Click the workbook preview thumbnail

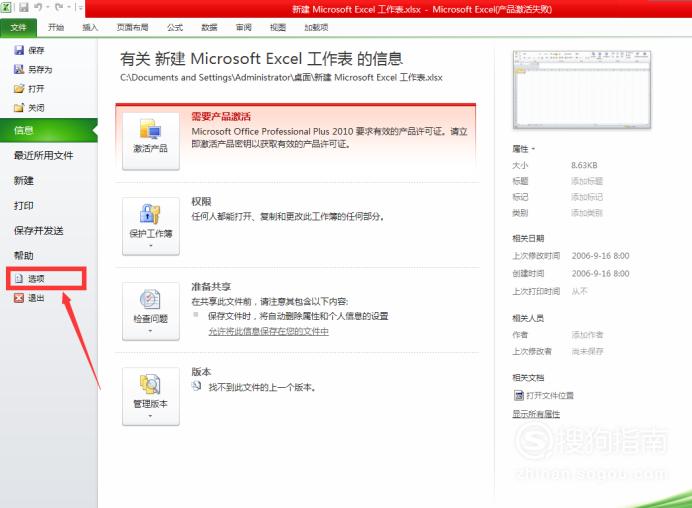coord(582,90)
